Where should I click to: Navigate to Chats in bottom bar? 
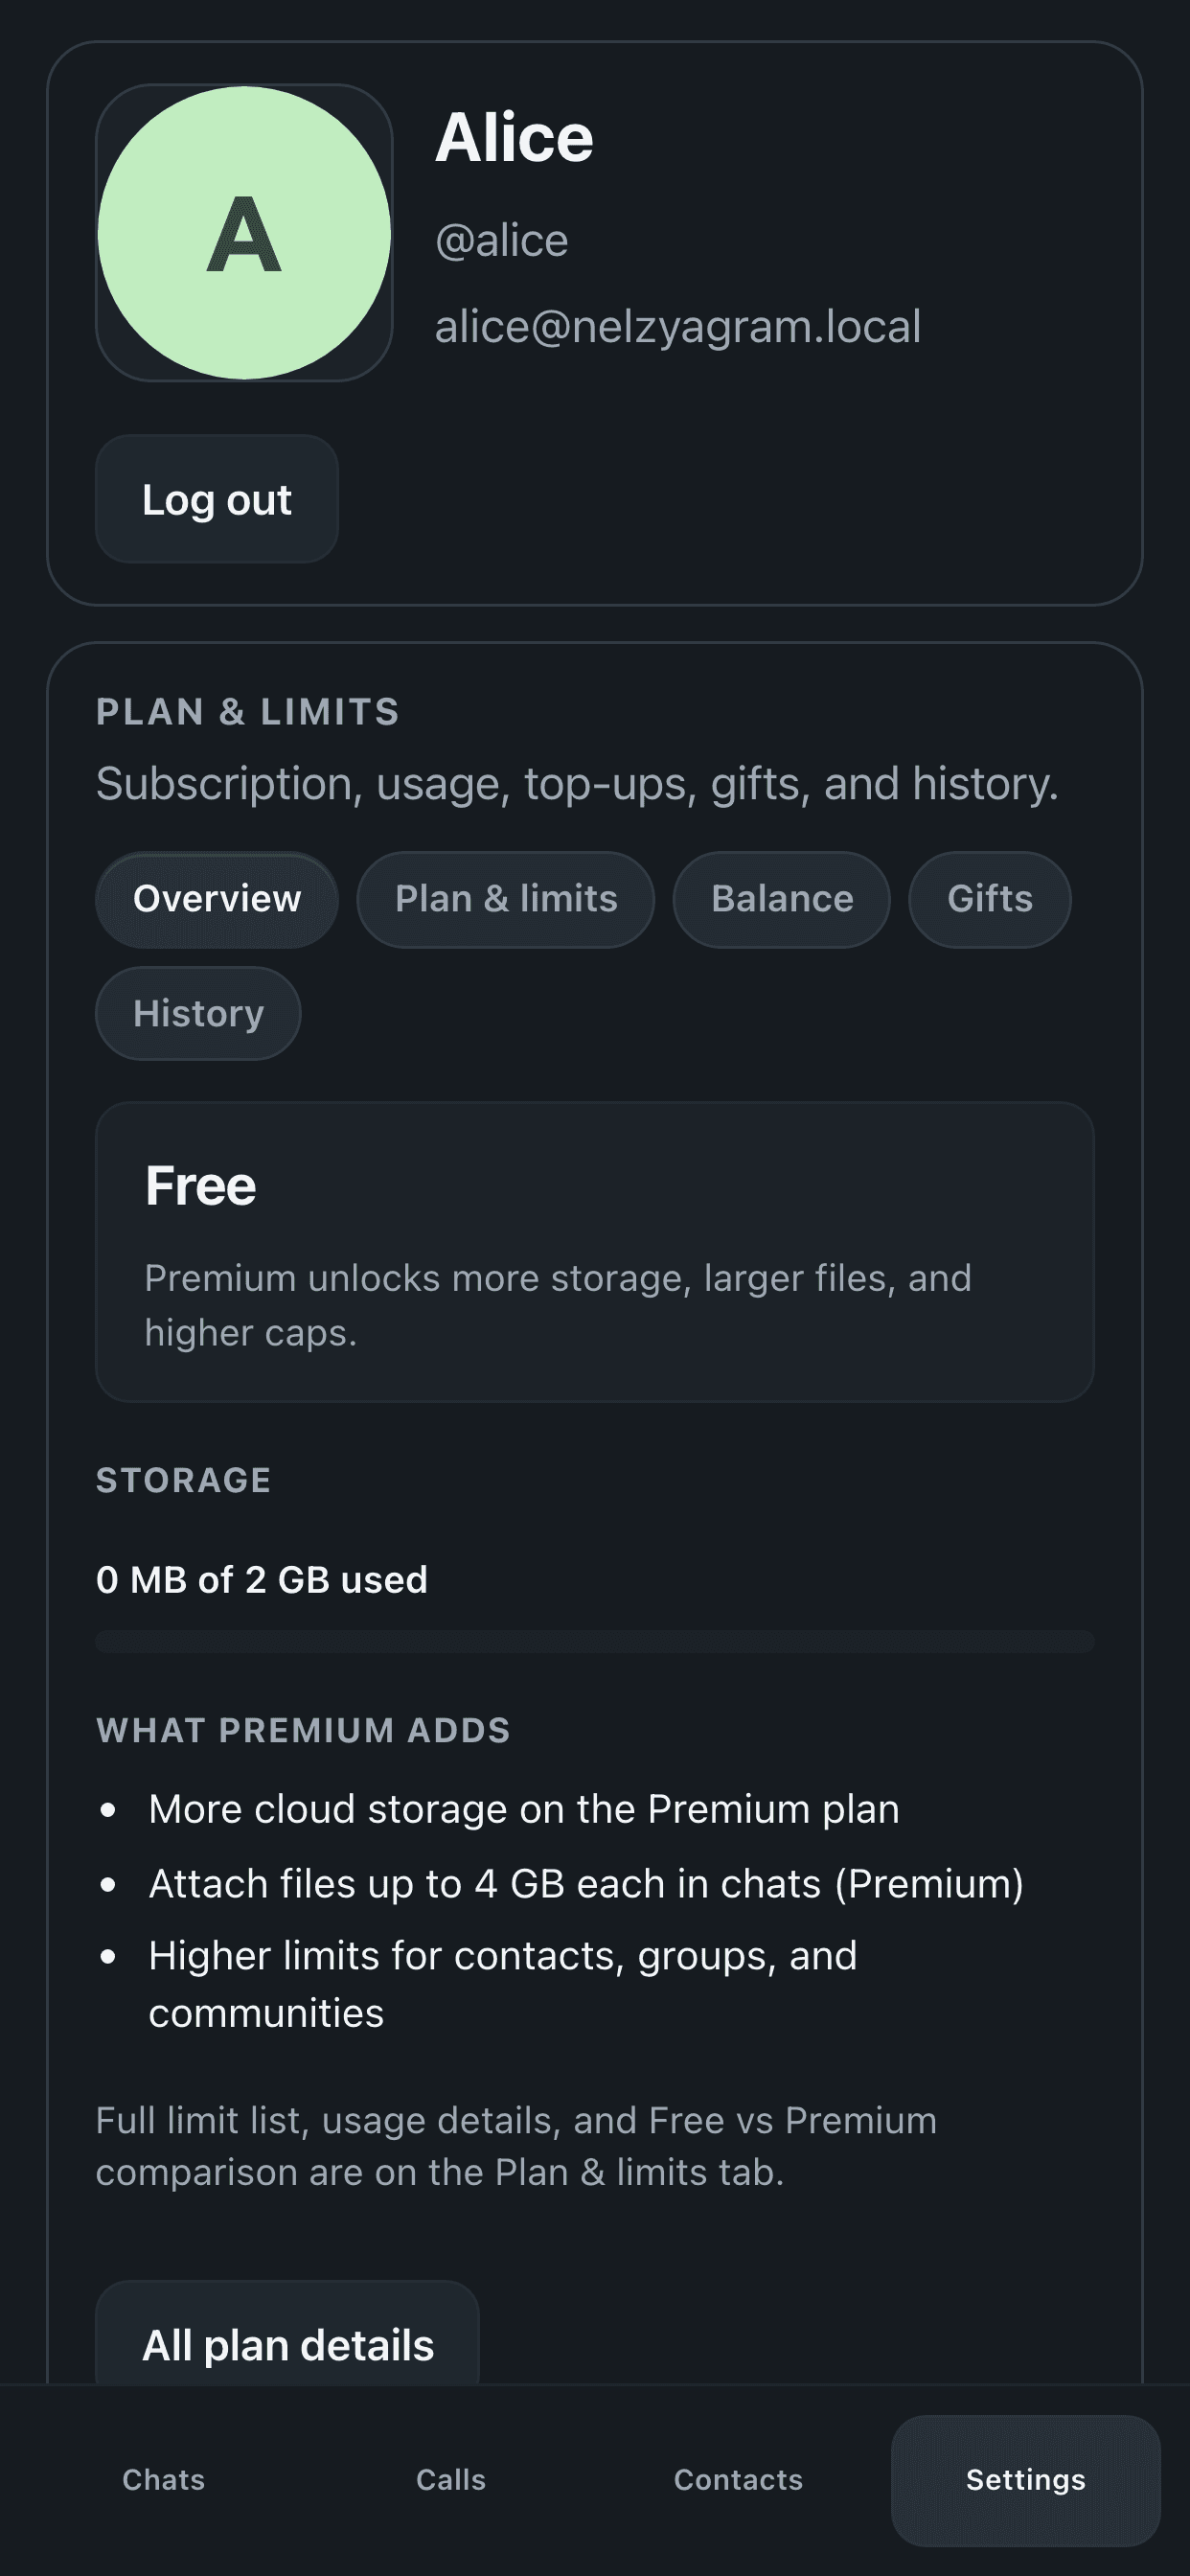[x=164, y=2480]
